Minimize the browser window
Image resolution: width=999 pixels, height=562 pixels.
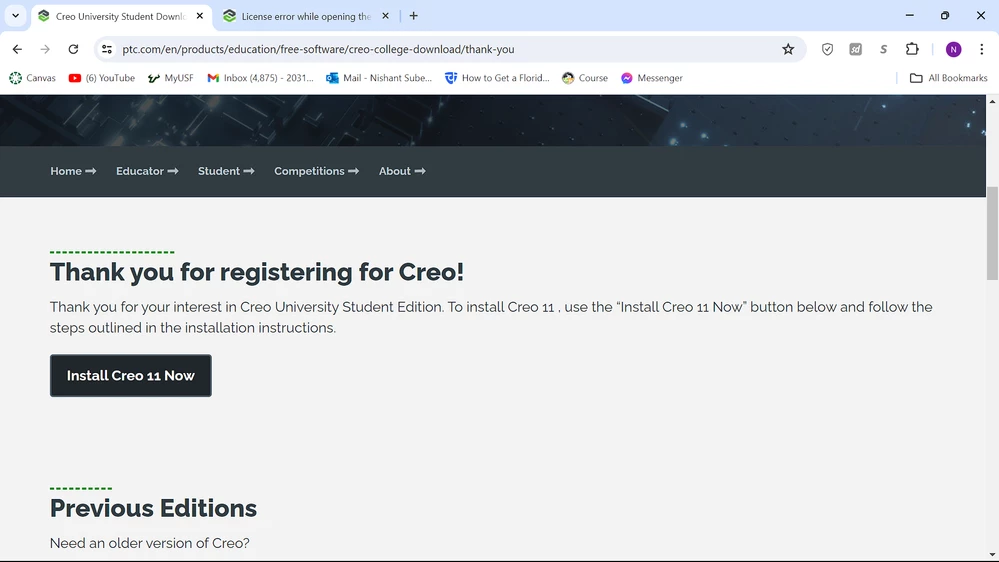click(909, 15)
